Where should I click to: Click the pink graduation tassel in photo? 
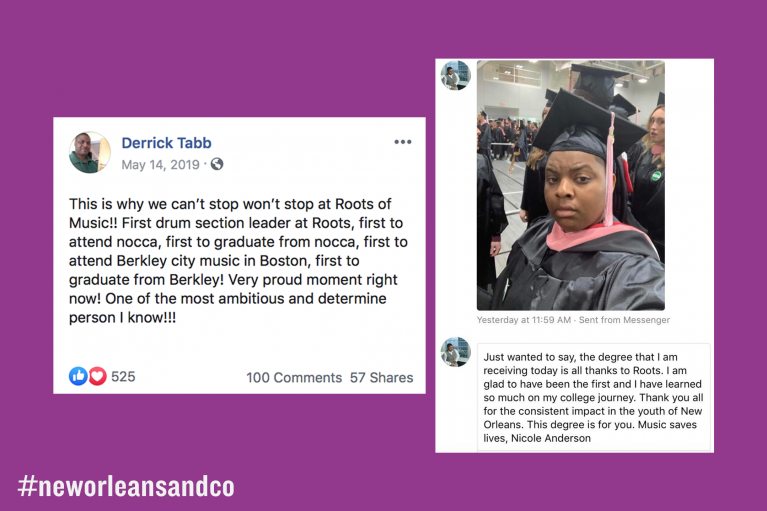coord(609,171)
